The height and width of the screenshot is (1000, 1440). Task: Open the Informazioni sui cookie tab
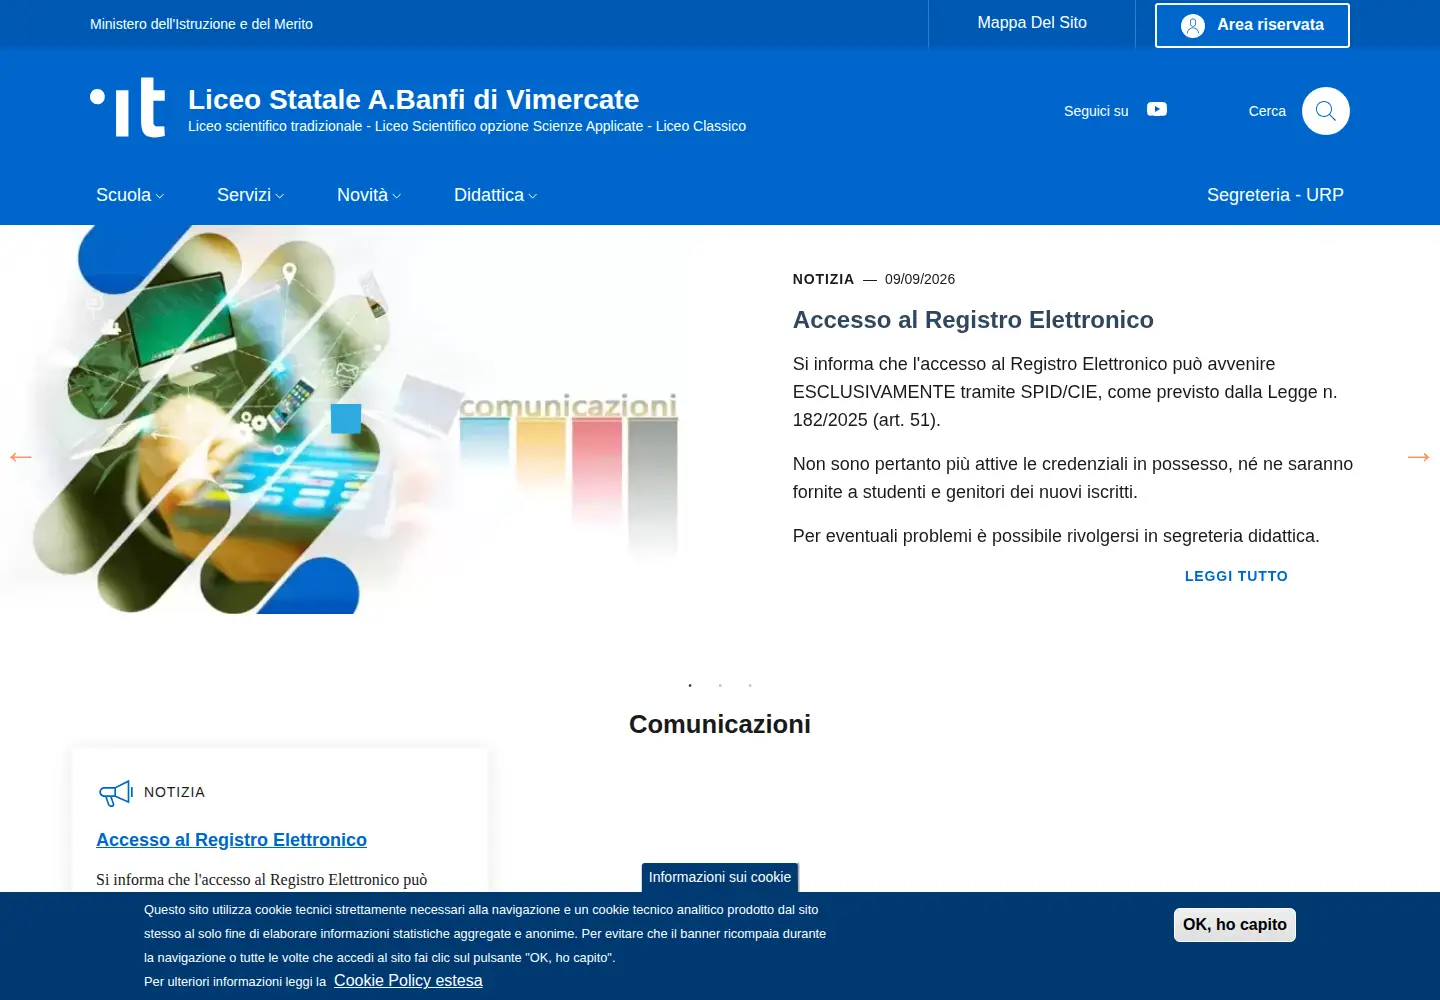coord(720,877)
